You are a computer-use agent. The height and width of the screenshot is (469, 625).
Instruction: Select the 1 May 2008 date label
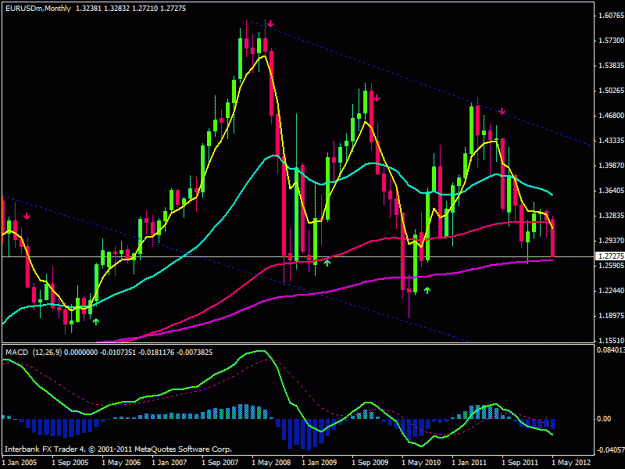click(x=271, y=463)
